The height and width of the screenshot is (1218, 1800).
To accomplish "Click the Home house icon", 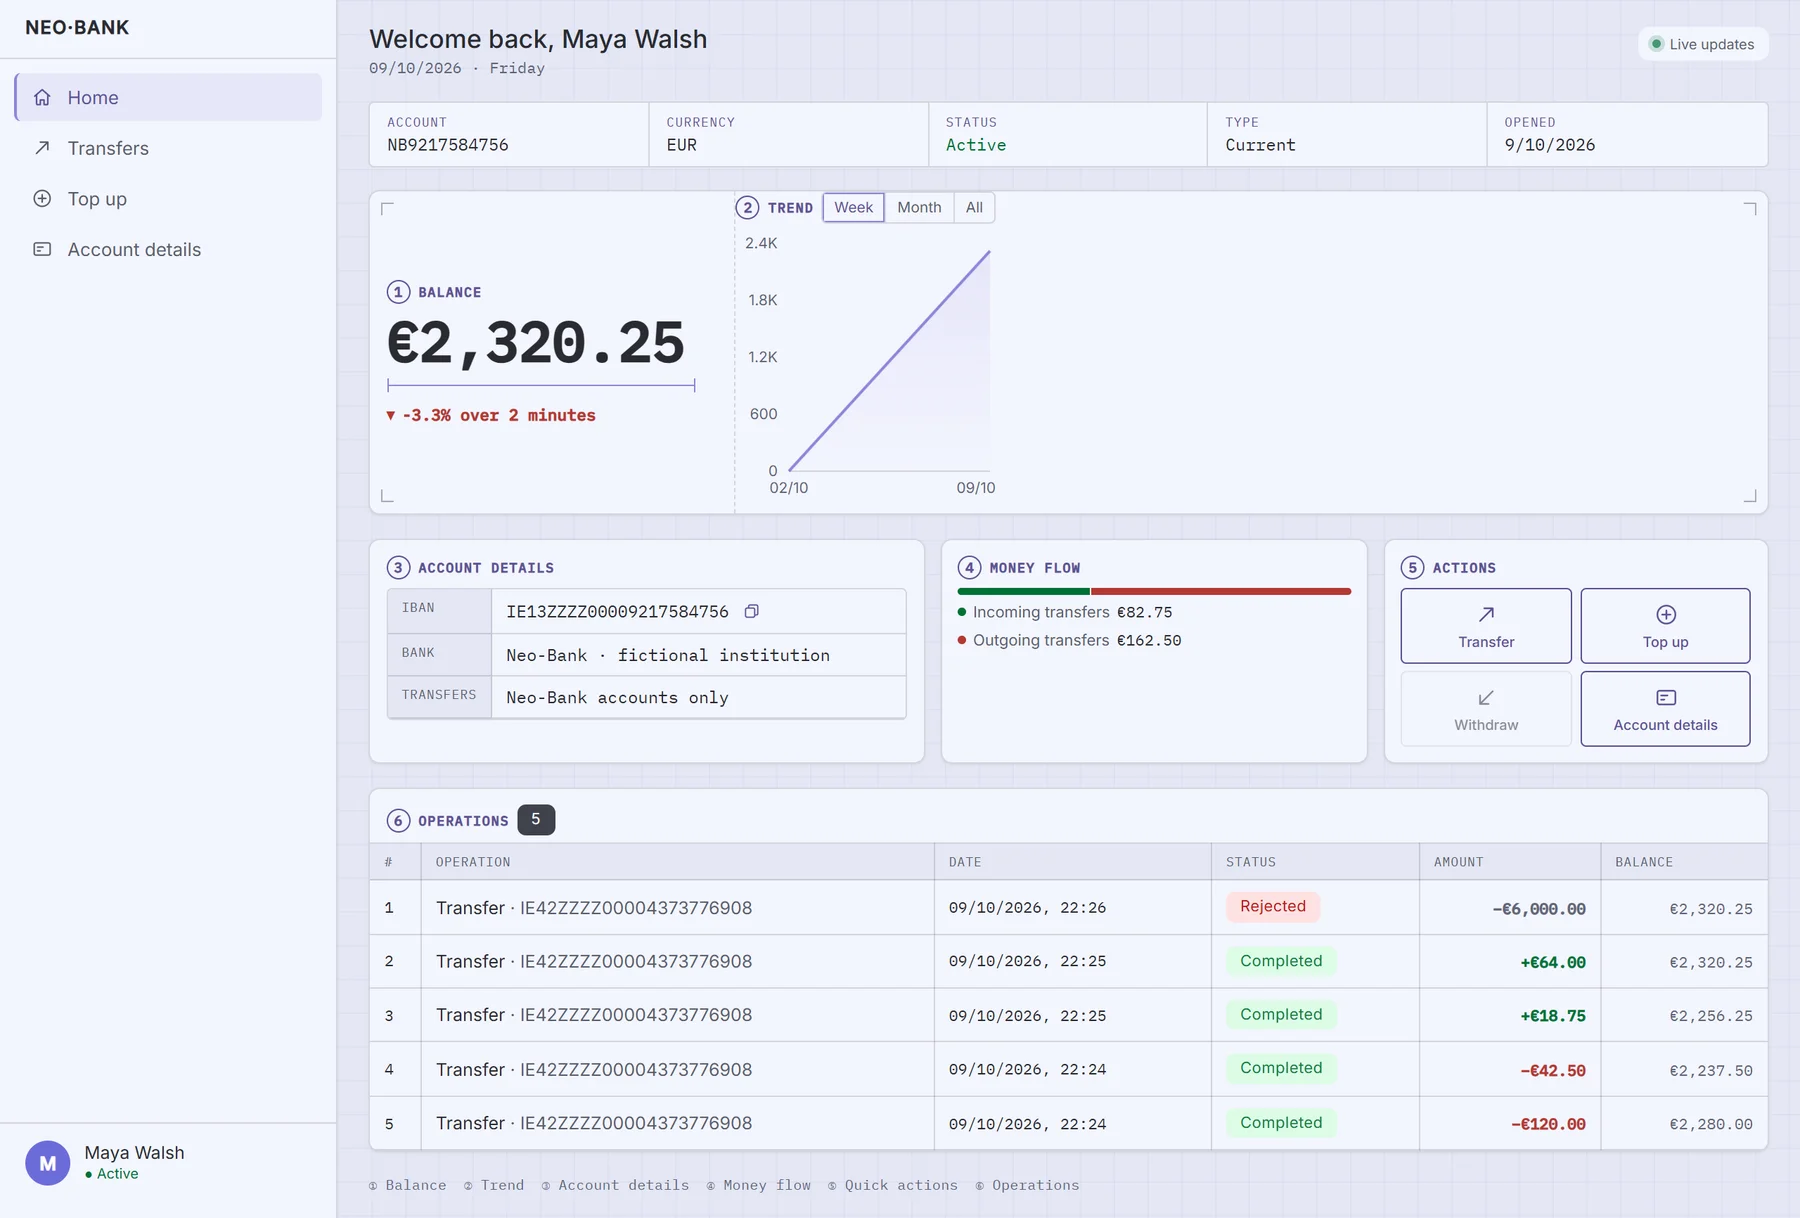I will click(42, 97).
